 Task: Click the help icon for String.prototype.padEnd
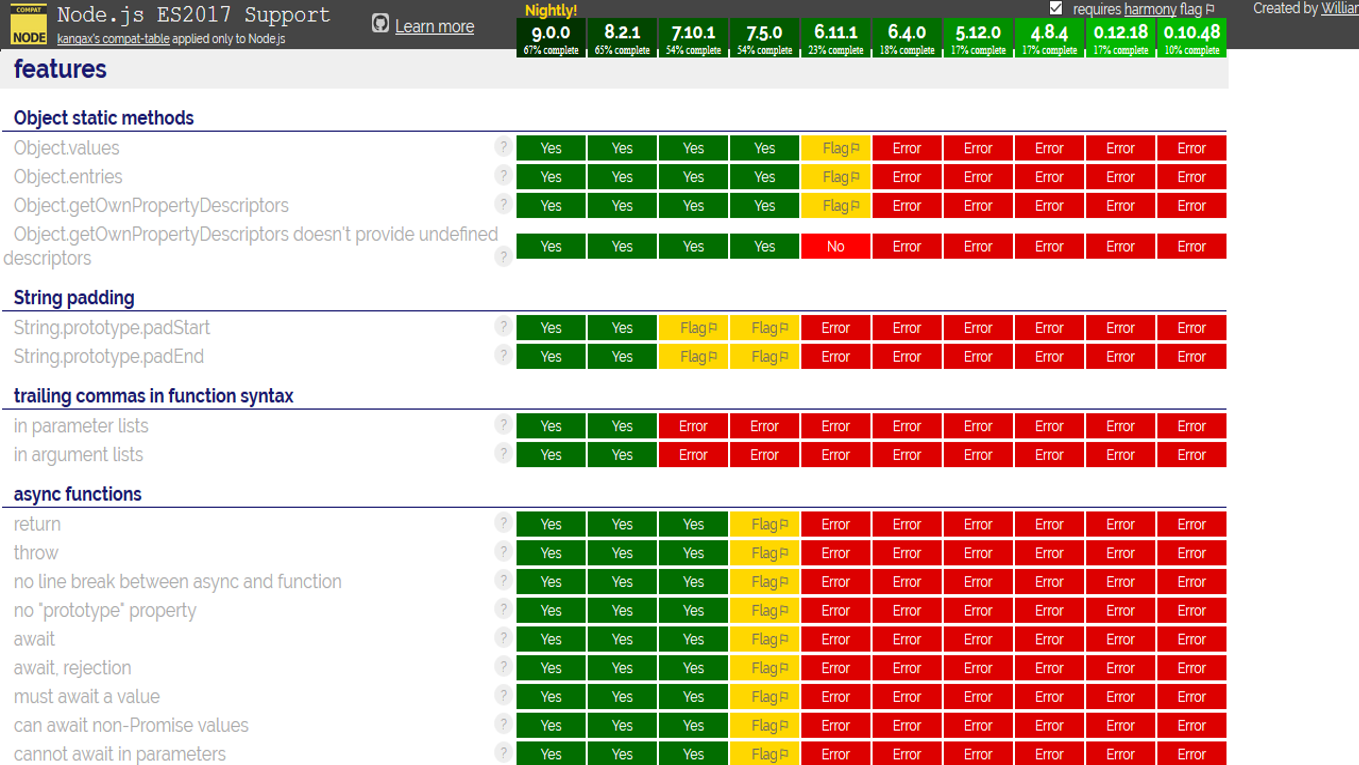click(503, 356)
